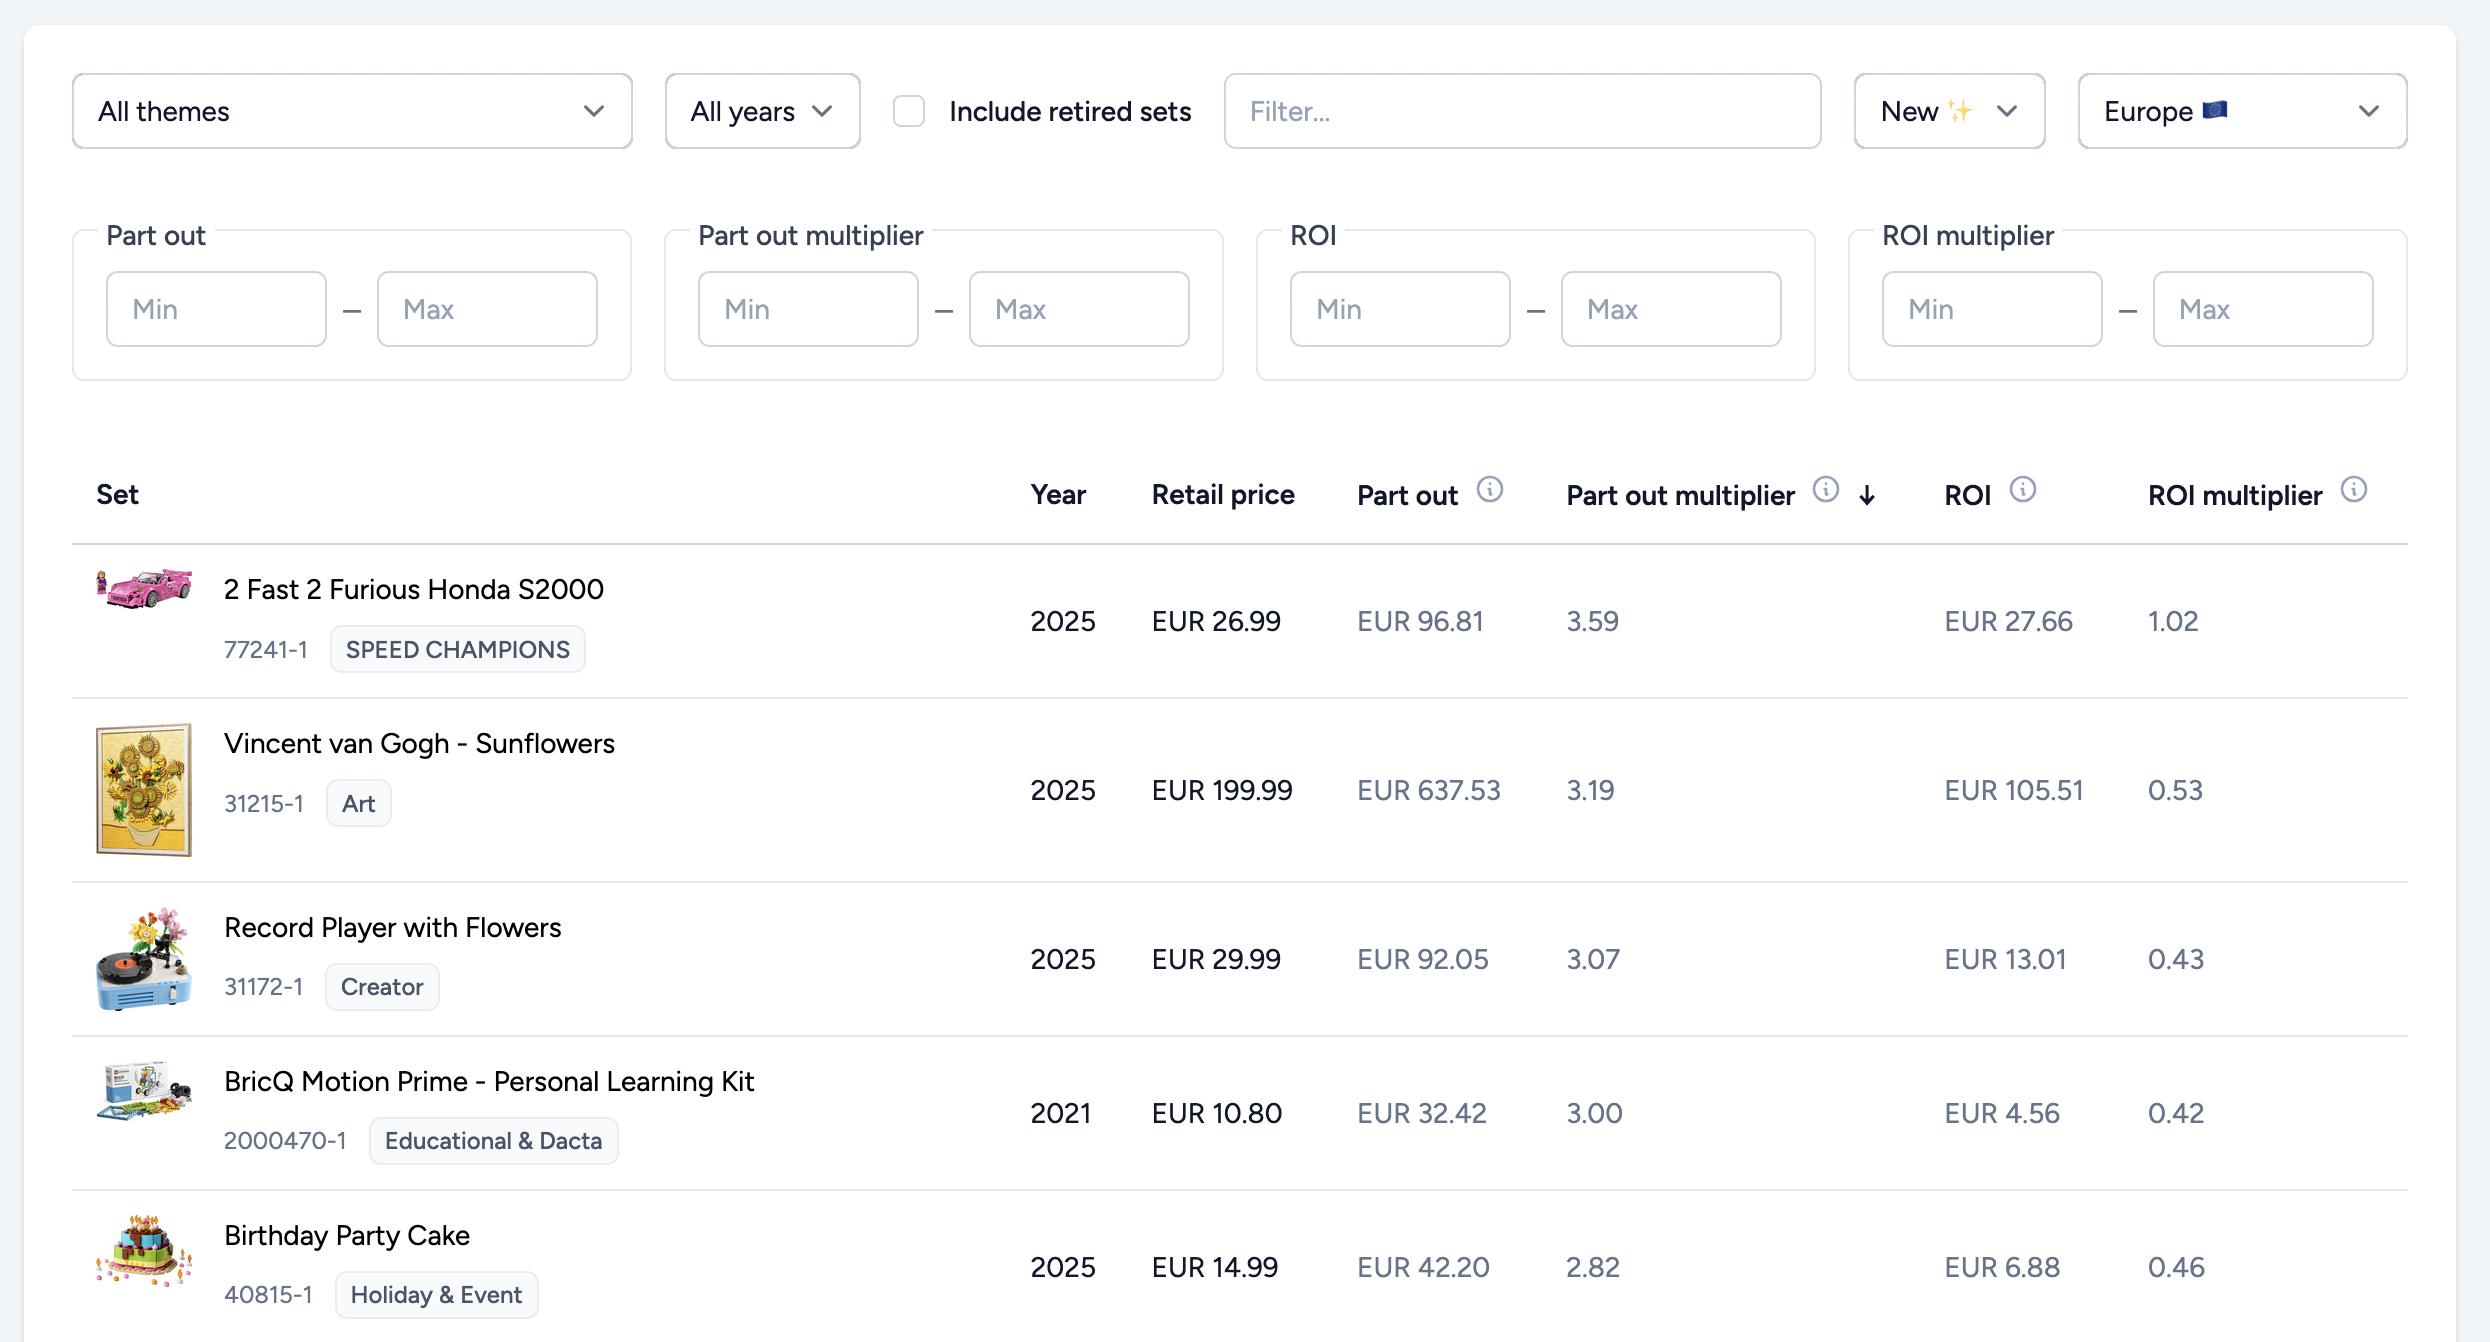Open the BricQ Motion Prime thumbnail
The image size is (2490, 1342).
144,1091
